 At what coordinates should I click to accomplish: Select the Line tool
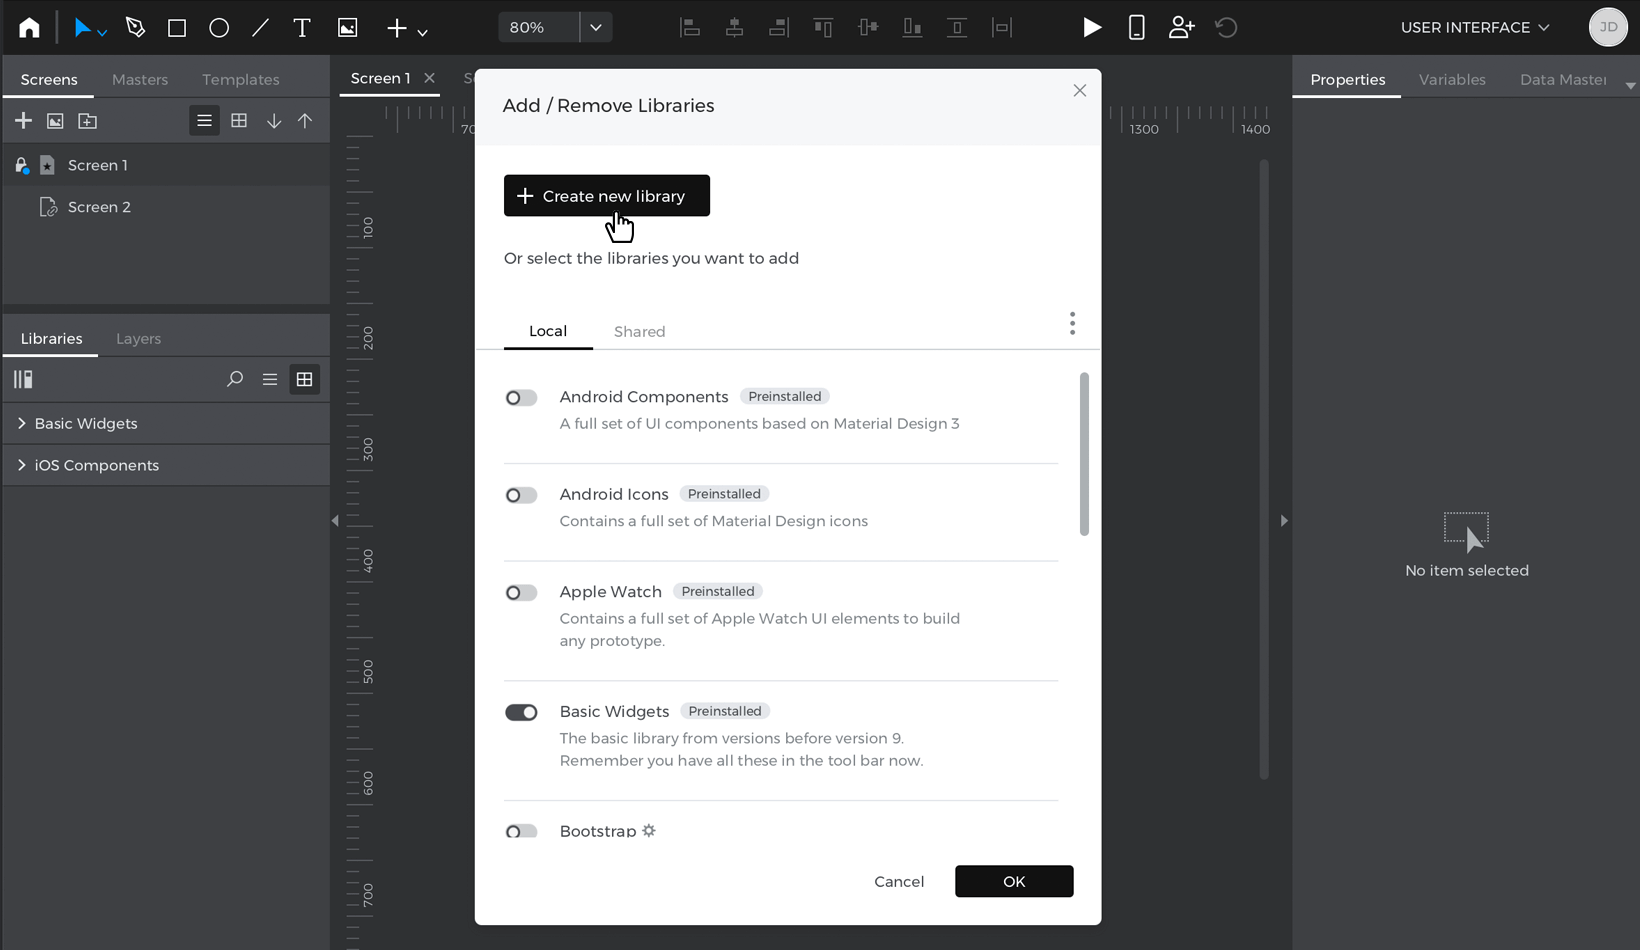260,28
